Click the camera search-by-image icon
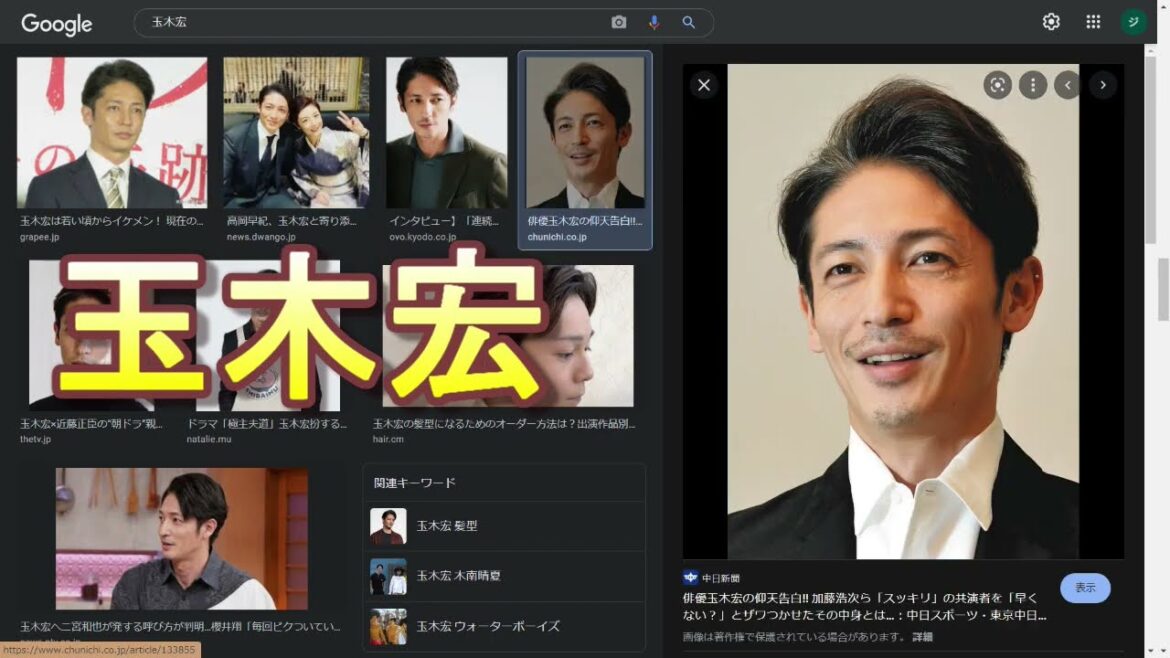 coord(619,22)
